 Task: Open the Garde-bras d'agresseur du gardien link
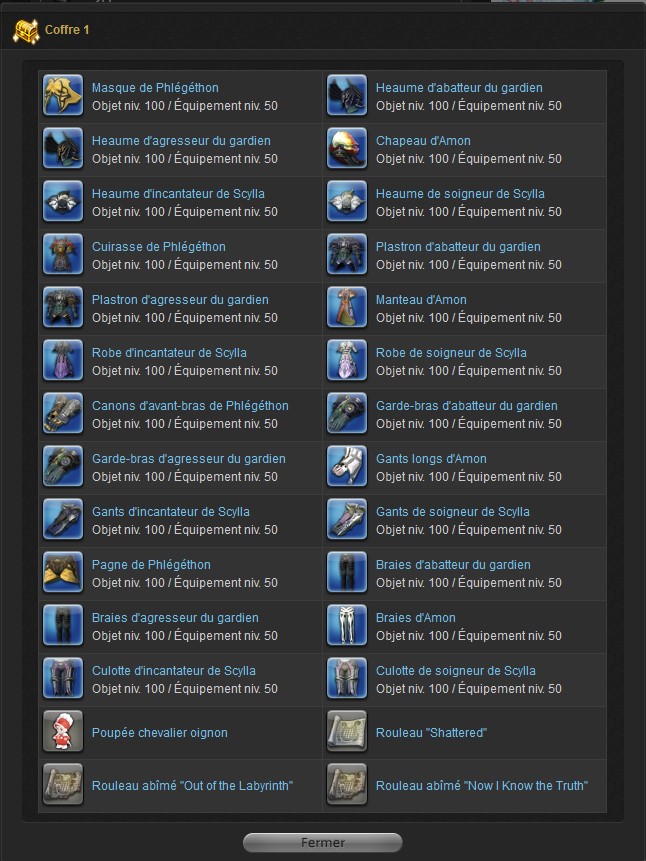pos(189,459)
